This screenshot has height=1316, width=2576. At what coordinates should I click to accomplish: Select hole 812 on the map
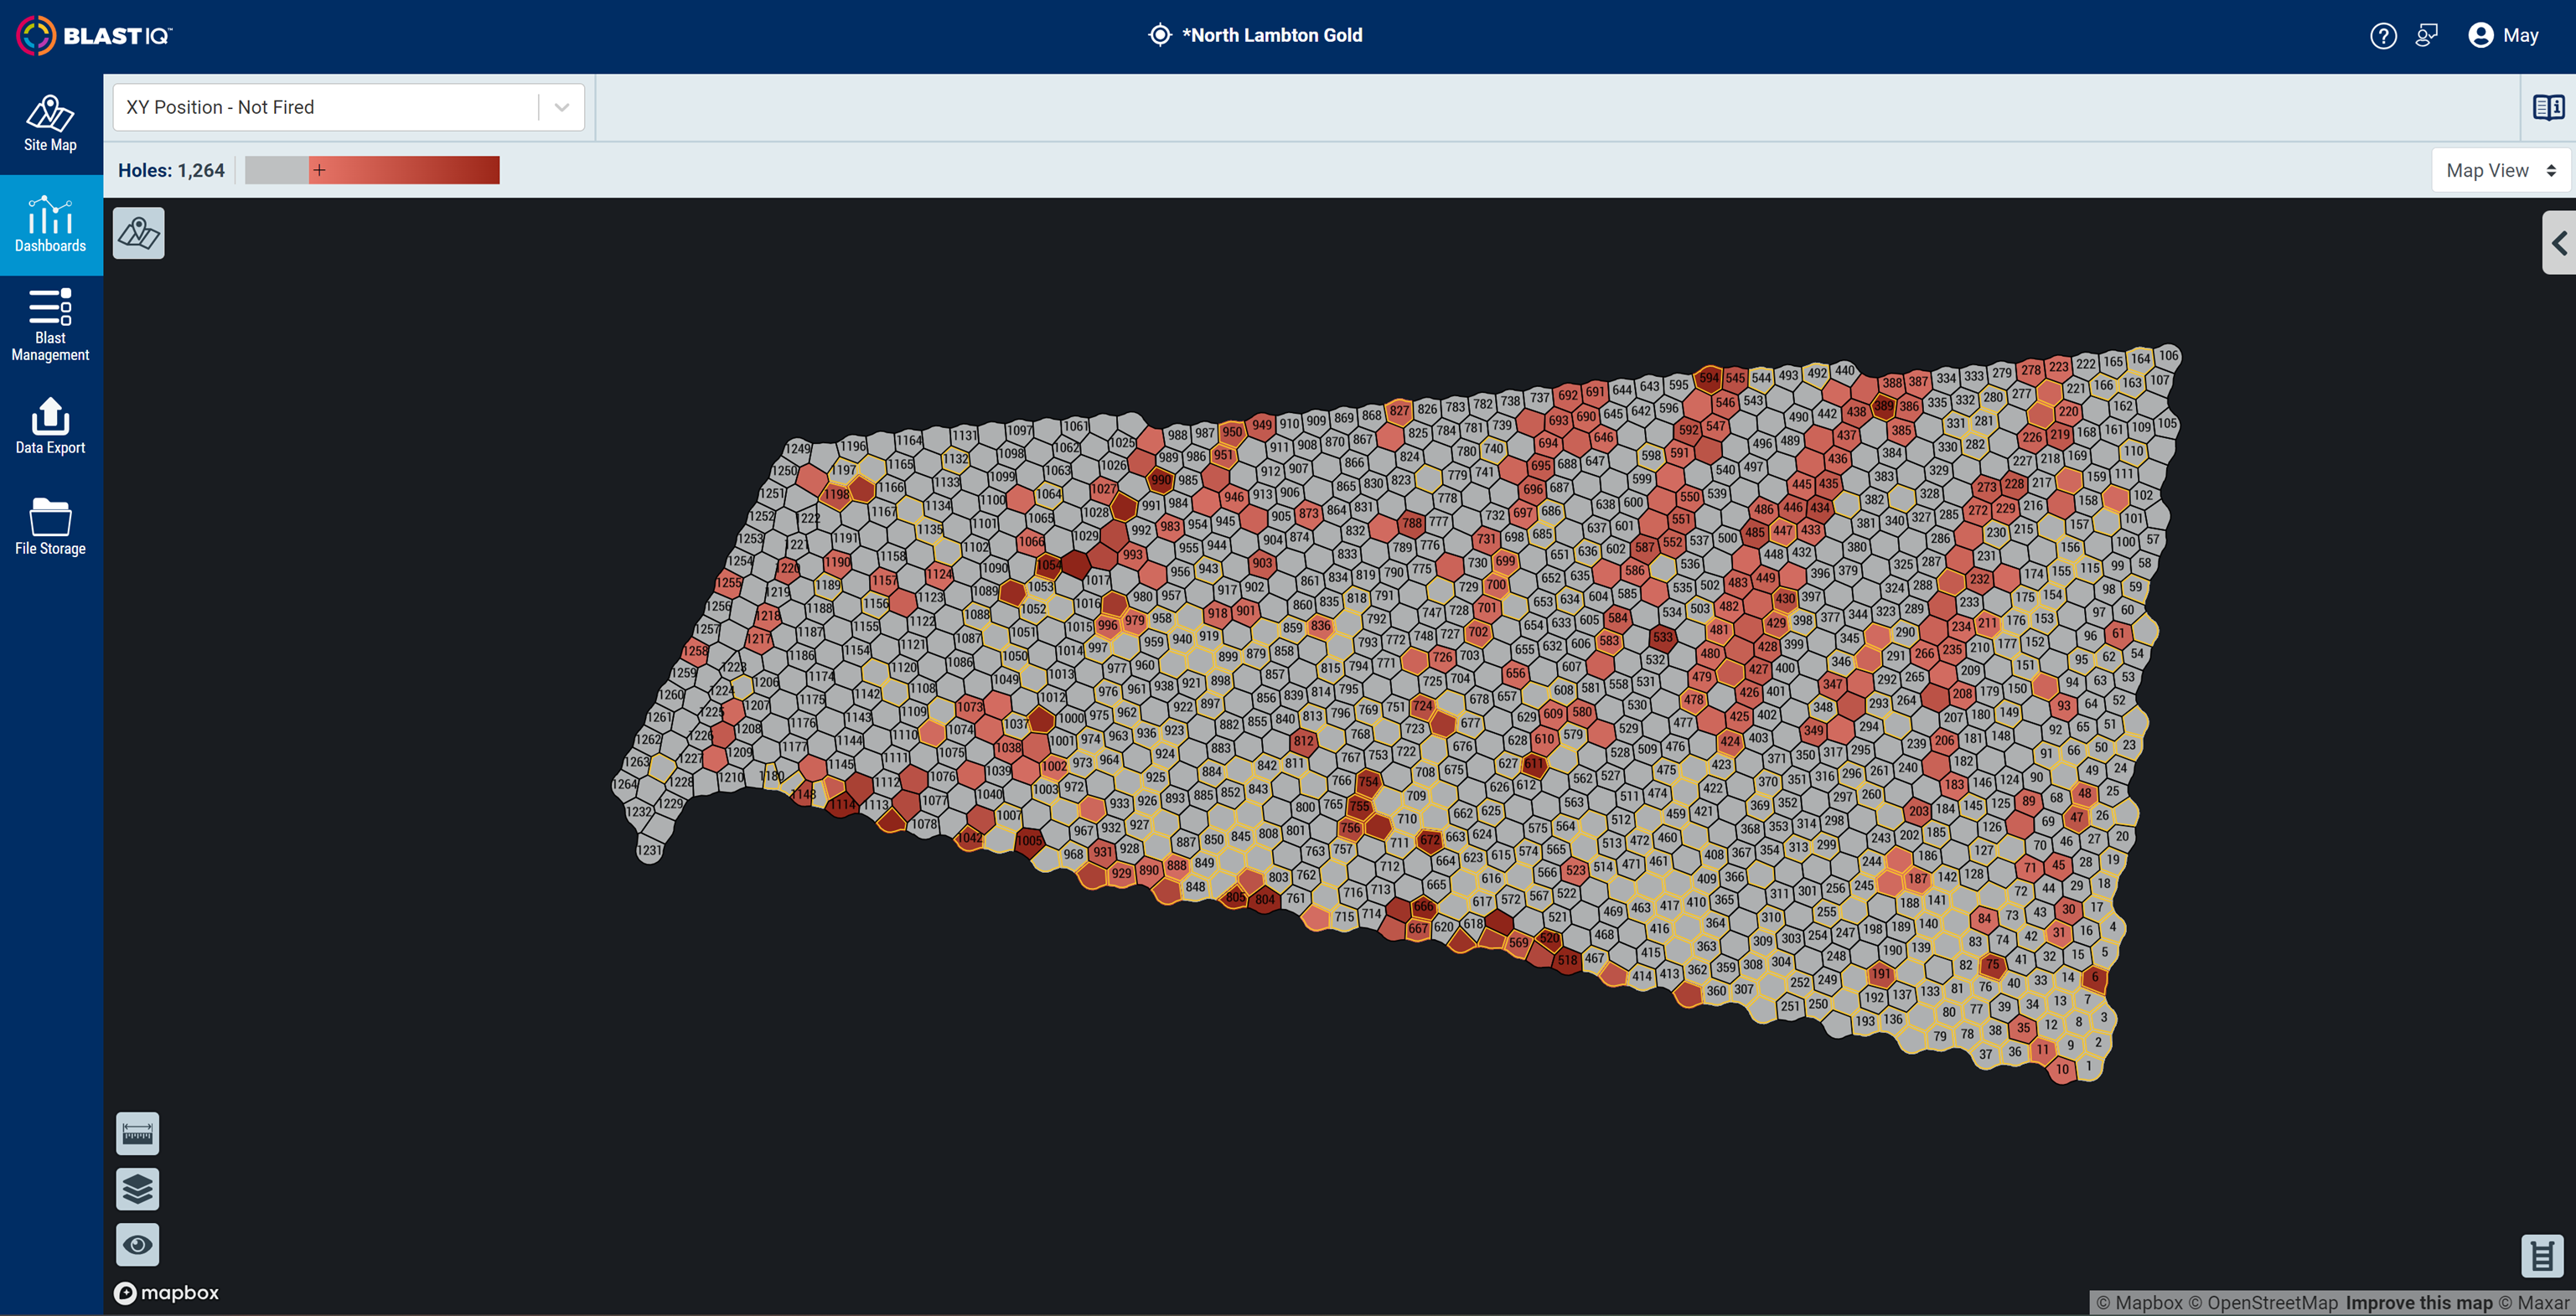[x=1303, y=741]
